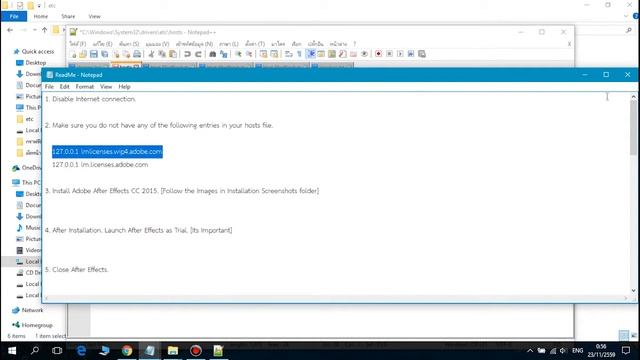
Task: Click line '127.0.0.1 lm.licenses.adobe.com'
Action: pos(100,164)
